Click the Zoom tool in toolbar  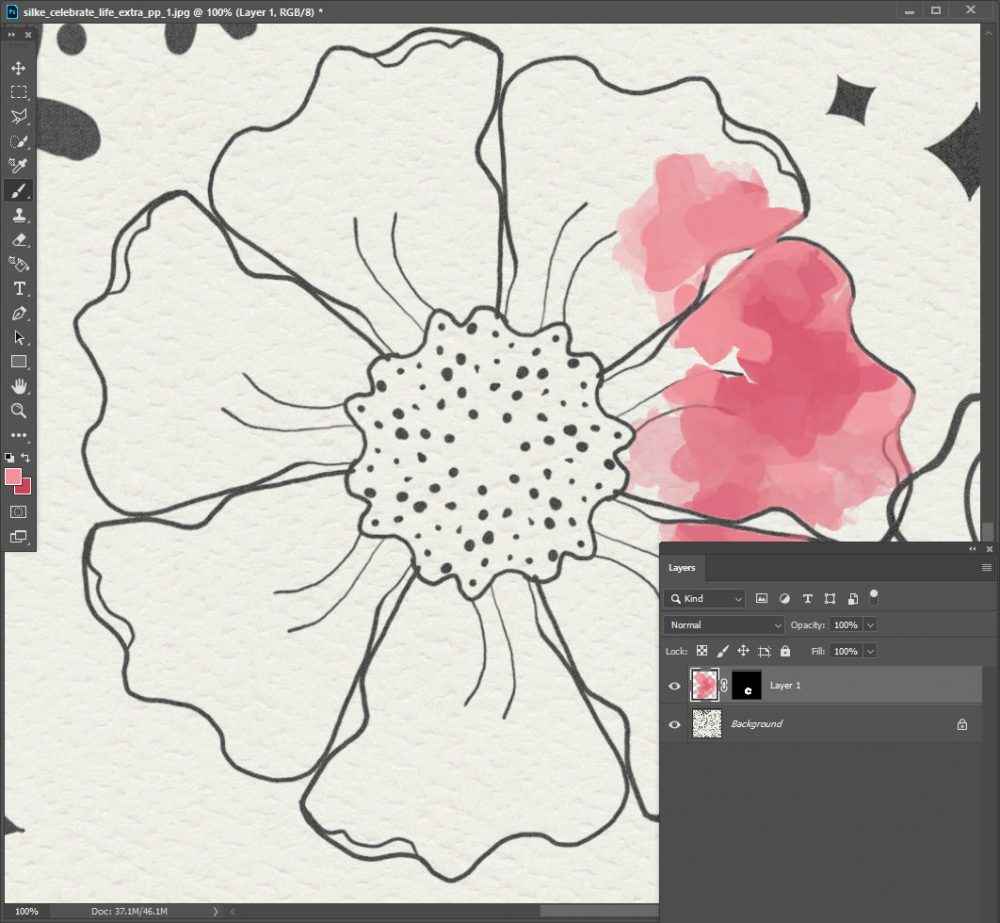click(18, 411)
